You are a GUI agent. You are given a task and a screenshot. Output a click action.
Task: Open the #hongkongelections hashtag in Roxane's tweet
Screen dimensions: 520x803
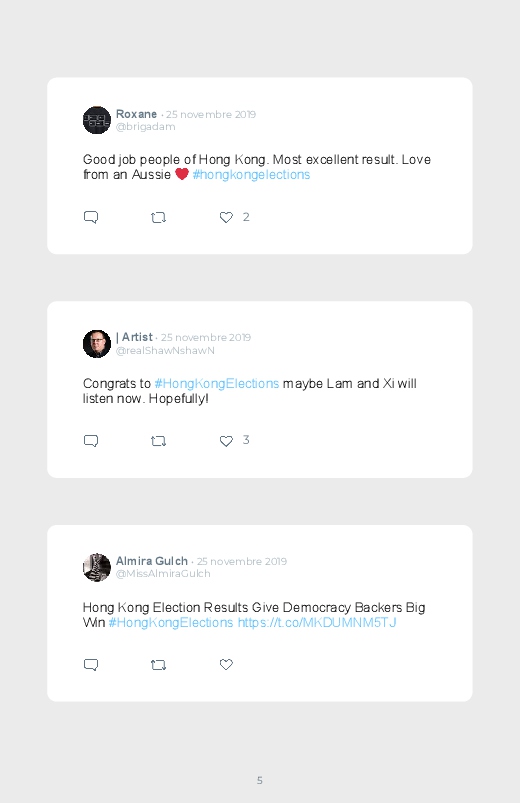(x=251, y=175)
